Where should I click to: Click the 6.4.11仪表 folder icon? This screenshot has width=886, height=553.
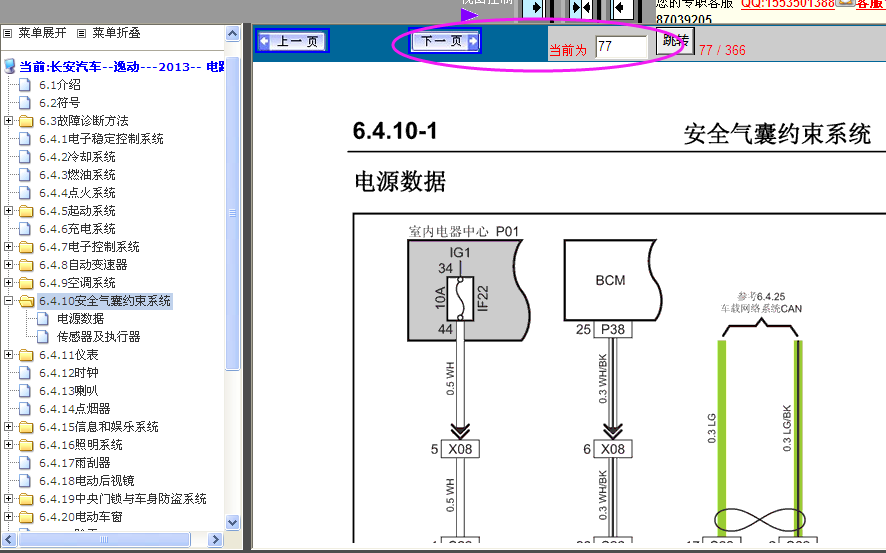tap(26, 355)
